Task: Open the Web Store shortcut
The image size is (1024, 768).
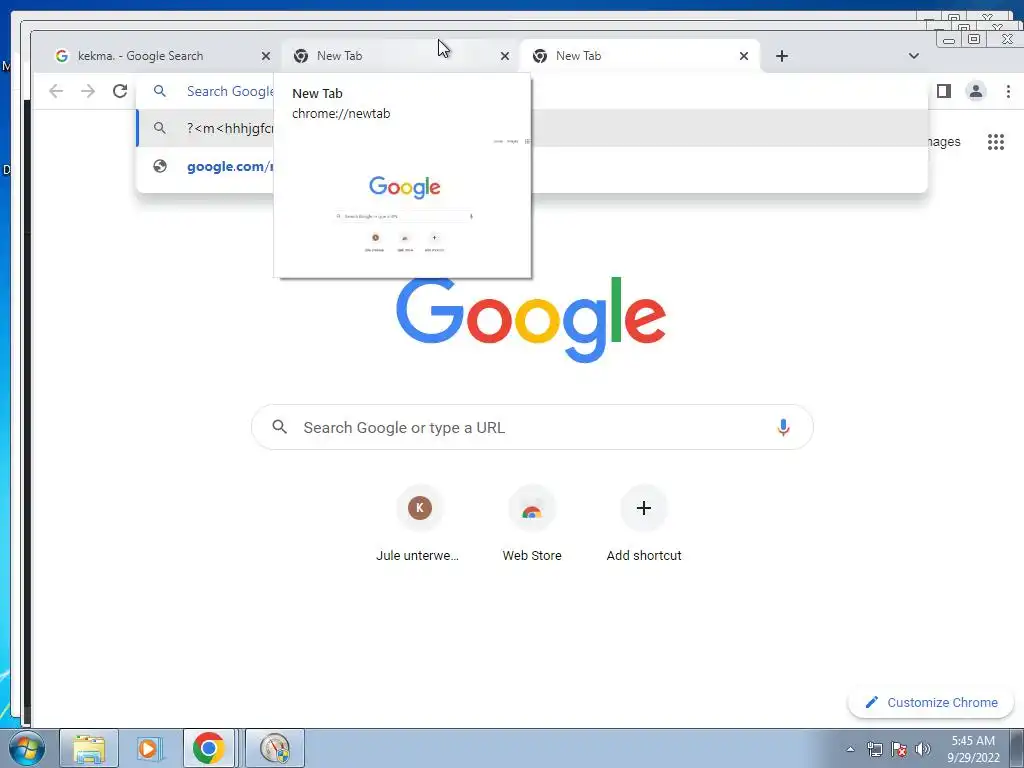Action: click(x=532, y=525)
